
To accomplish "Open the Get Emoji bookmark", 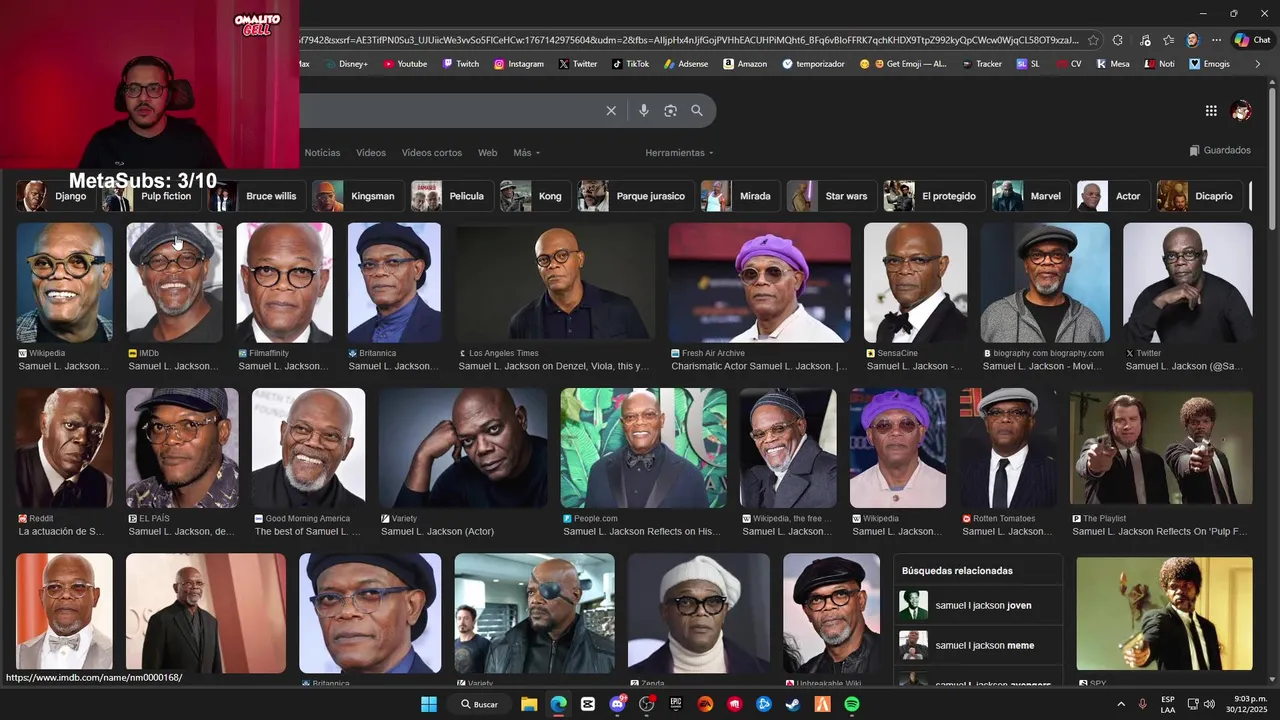I will 903,64.
